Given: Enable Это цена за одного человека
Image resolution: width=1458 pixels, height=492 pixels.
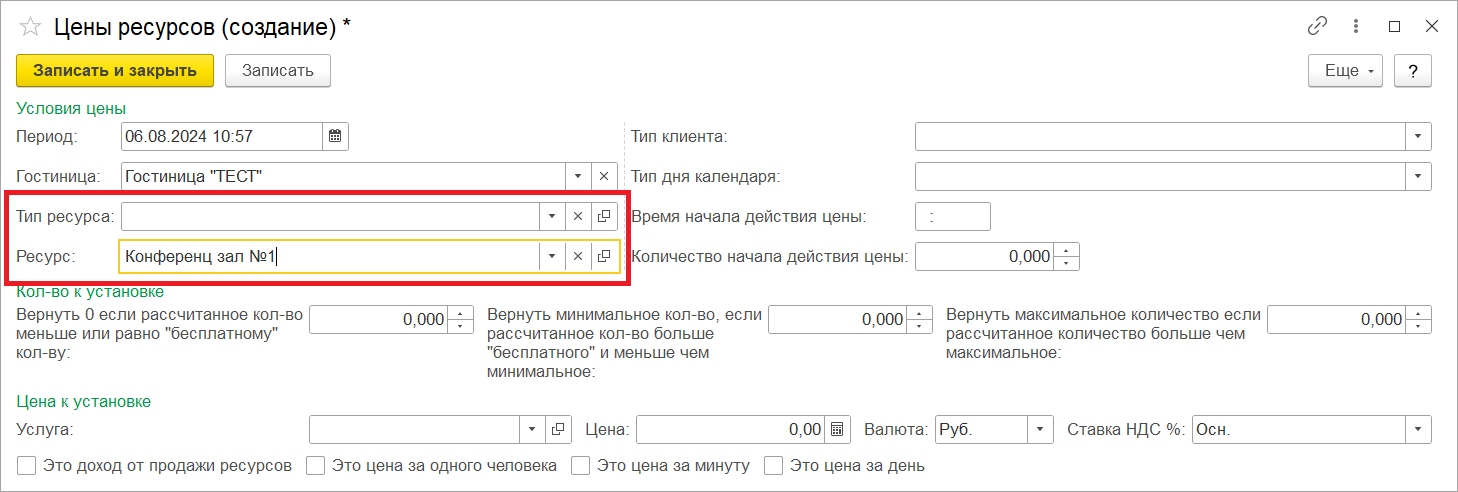Looking at the screenshot, I should click(x=315, y=465).
